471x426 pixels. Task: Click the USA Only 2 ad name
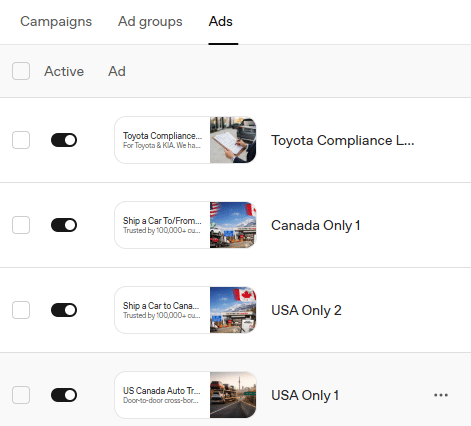[x=306, y=310]
